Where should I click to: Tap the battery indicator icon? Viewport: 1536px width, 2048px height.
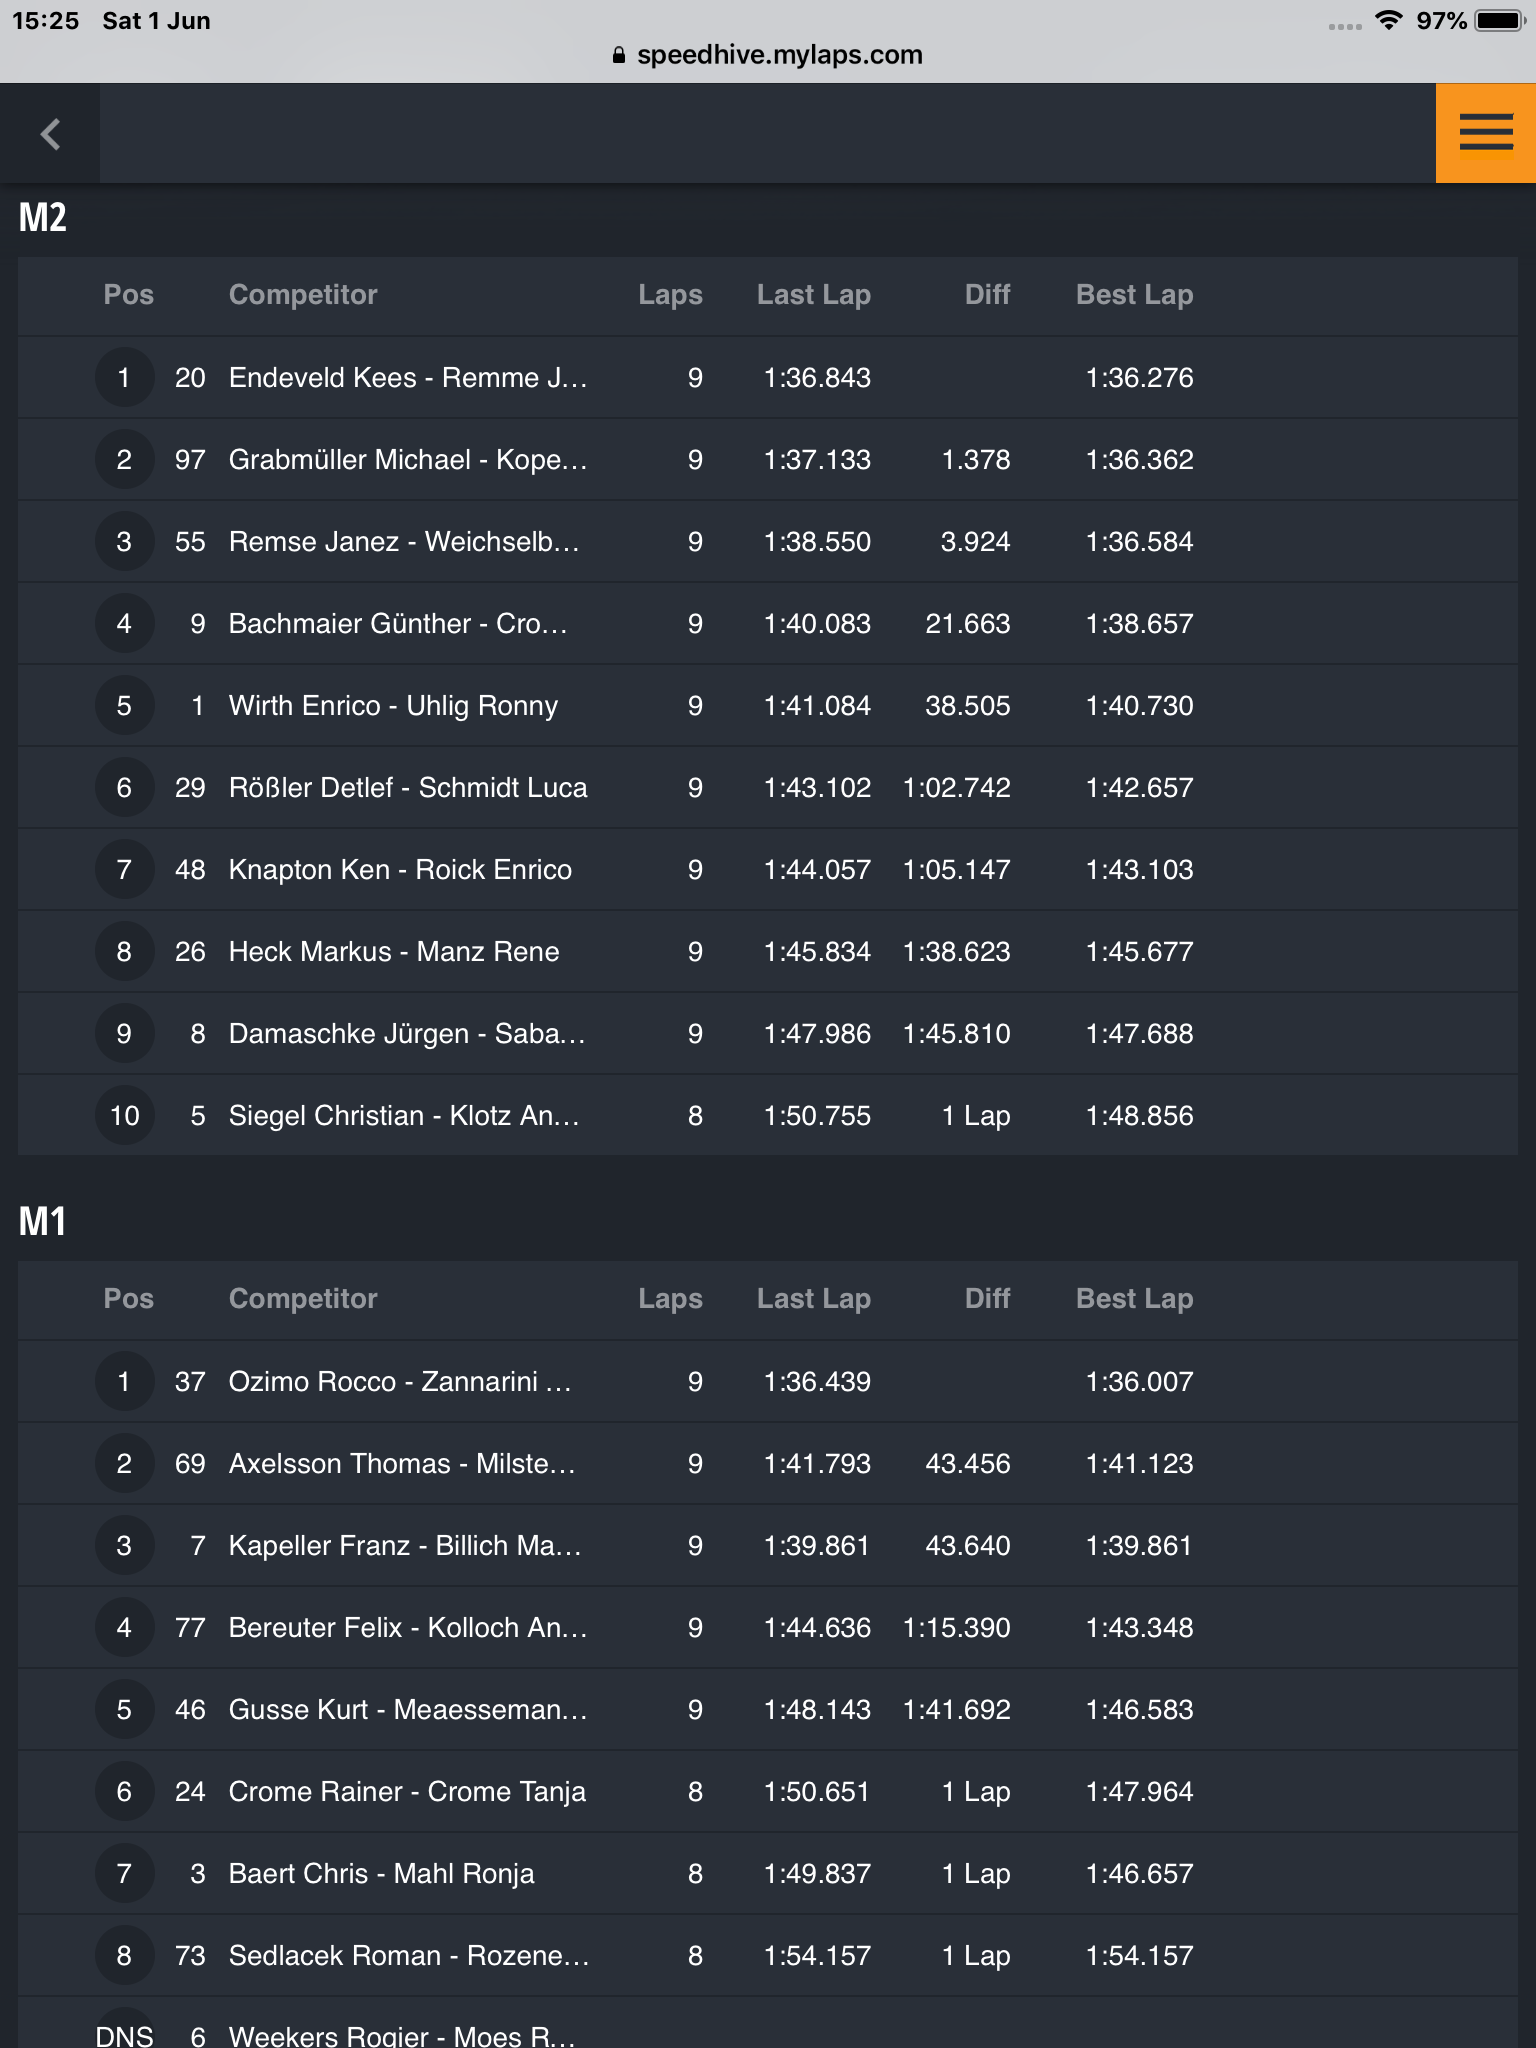pyautogui.click(x=1499, y=20)
